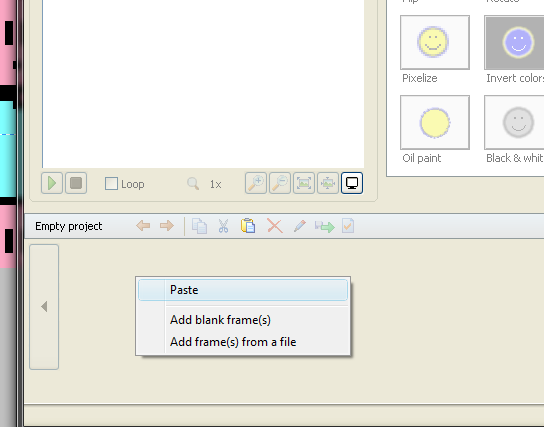
Task: Toggle the monitor preview icon
Action: click(352, 183)
